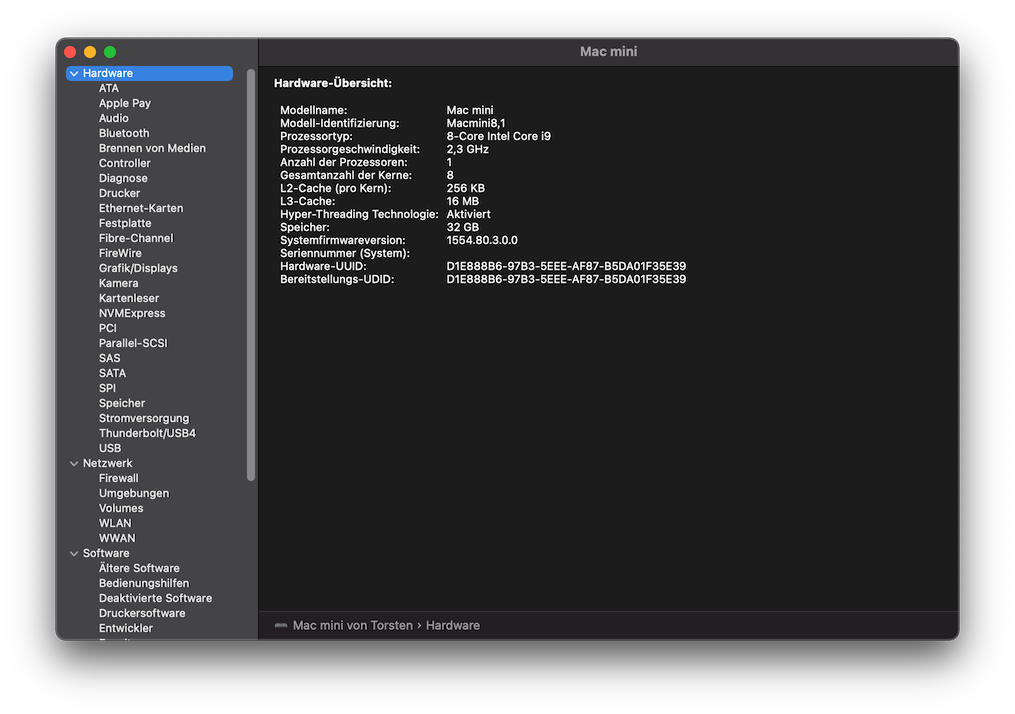Image resolution: width=1015 pixels, height=714 pixels.
Task: Collapse the Hardware section chevron
Action: click(x=74, y=74)
